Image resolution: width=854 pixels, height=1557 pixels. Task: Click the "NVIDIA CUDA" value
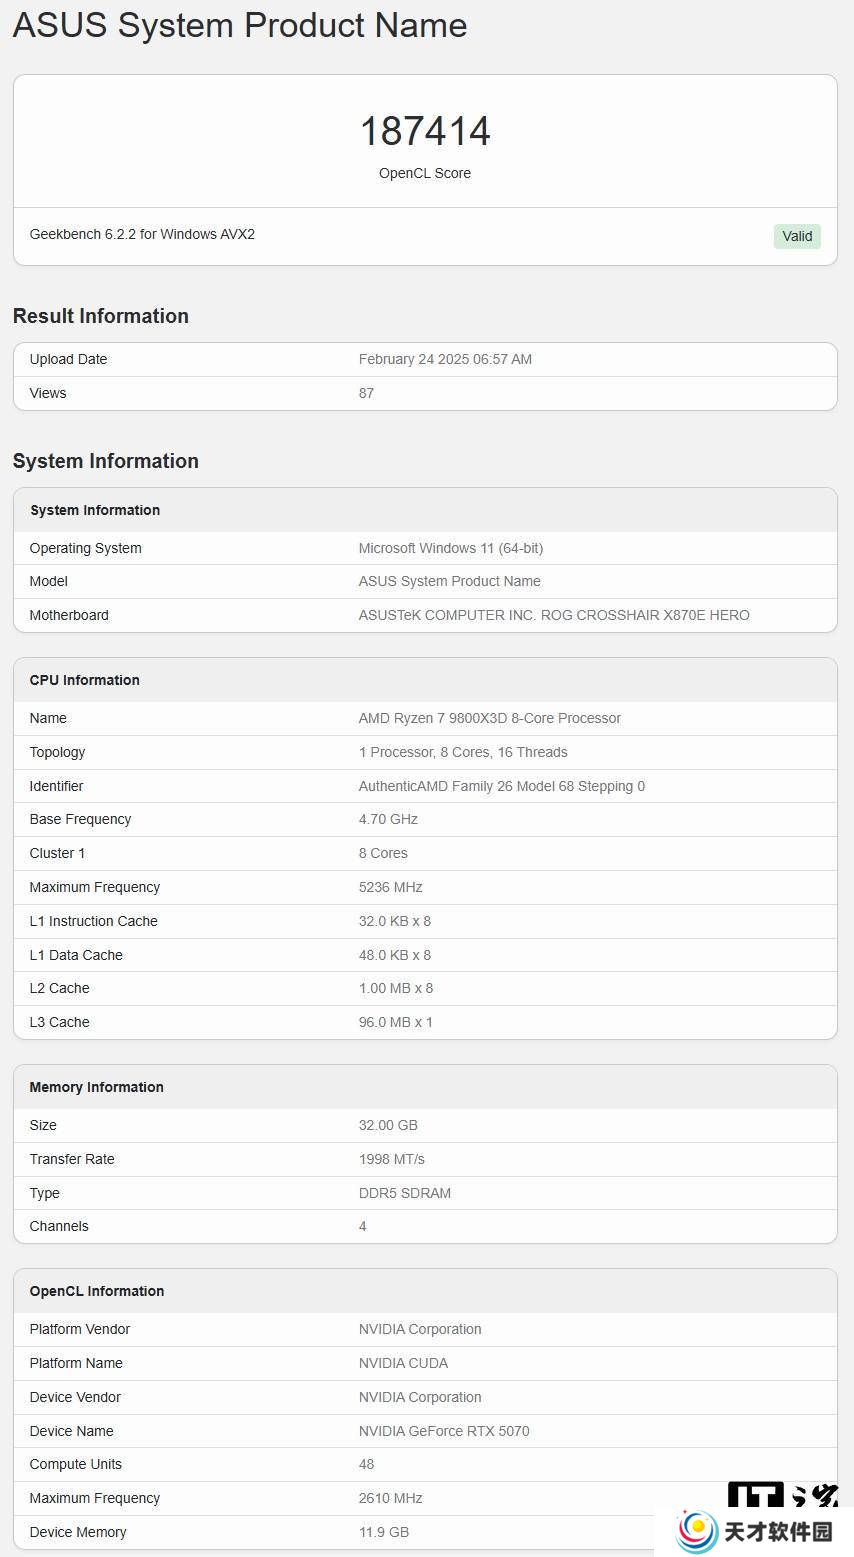pyautogui.click(x=403, y=1363)
